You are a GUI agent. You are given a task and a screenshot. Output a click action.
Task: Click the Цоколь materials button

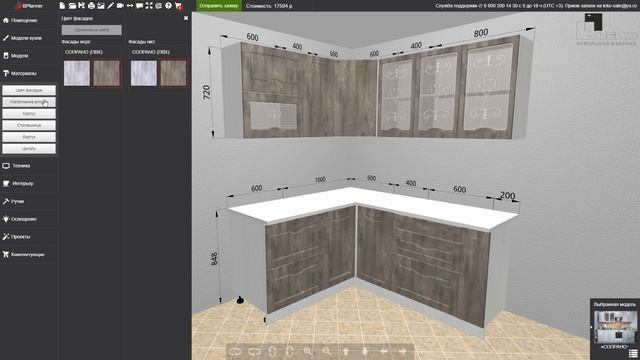tap(29, 149)
